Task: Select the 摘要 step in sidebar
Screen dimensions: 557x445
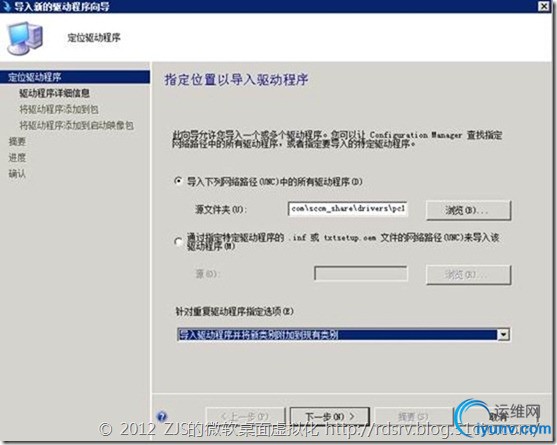Action: pos(17,141)
